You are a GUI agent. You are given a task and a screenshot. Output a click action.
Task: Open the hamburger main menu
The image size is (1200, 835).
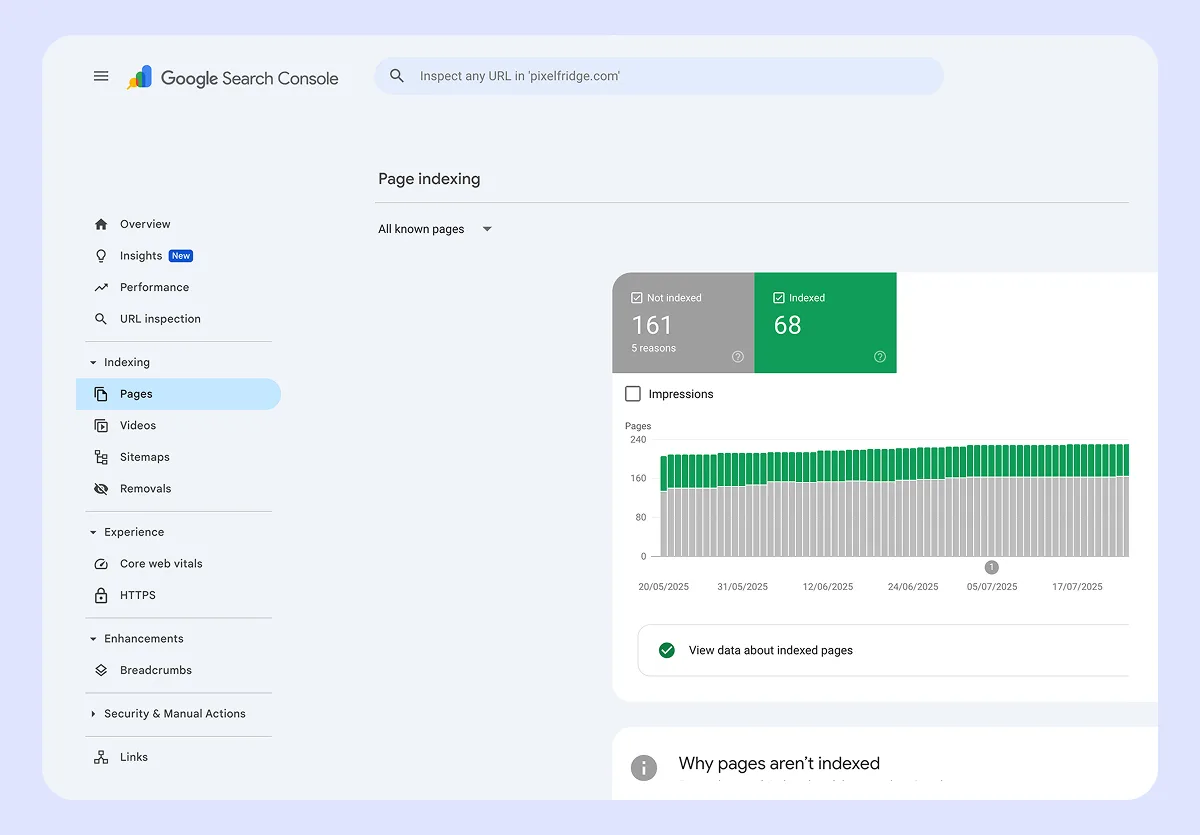[101, 76]
